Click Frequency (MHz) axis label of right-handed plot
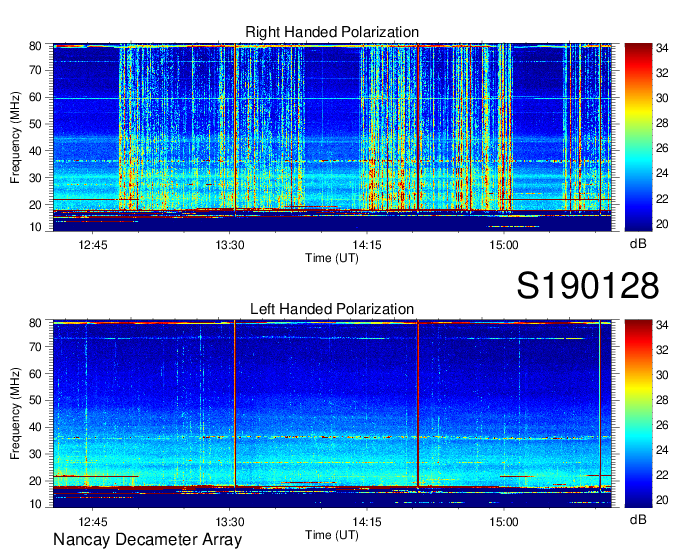Viewport: 680px width, 552px height. click(15, 137)
